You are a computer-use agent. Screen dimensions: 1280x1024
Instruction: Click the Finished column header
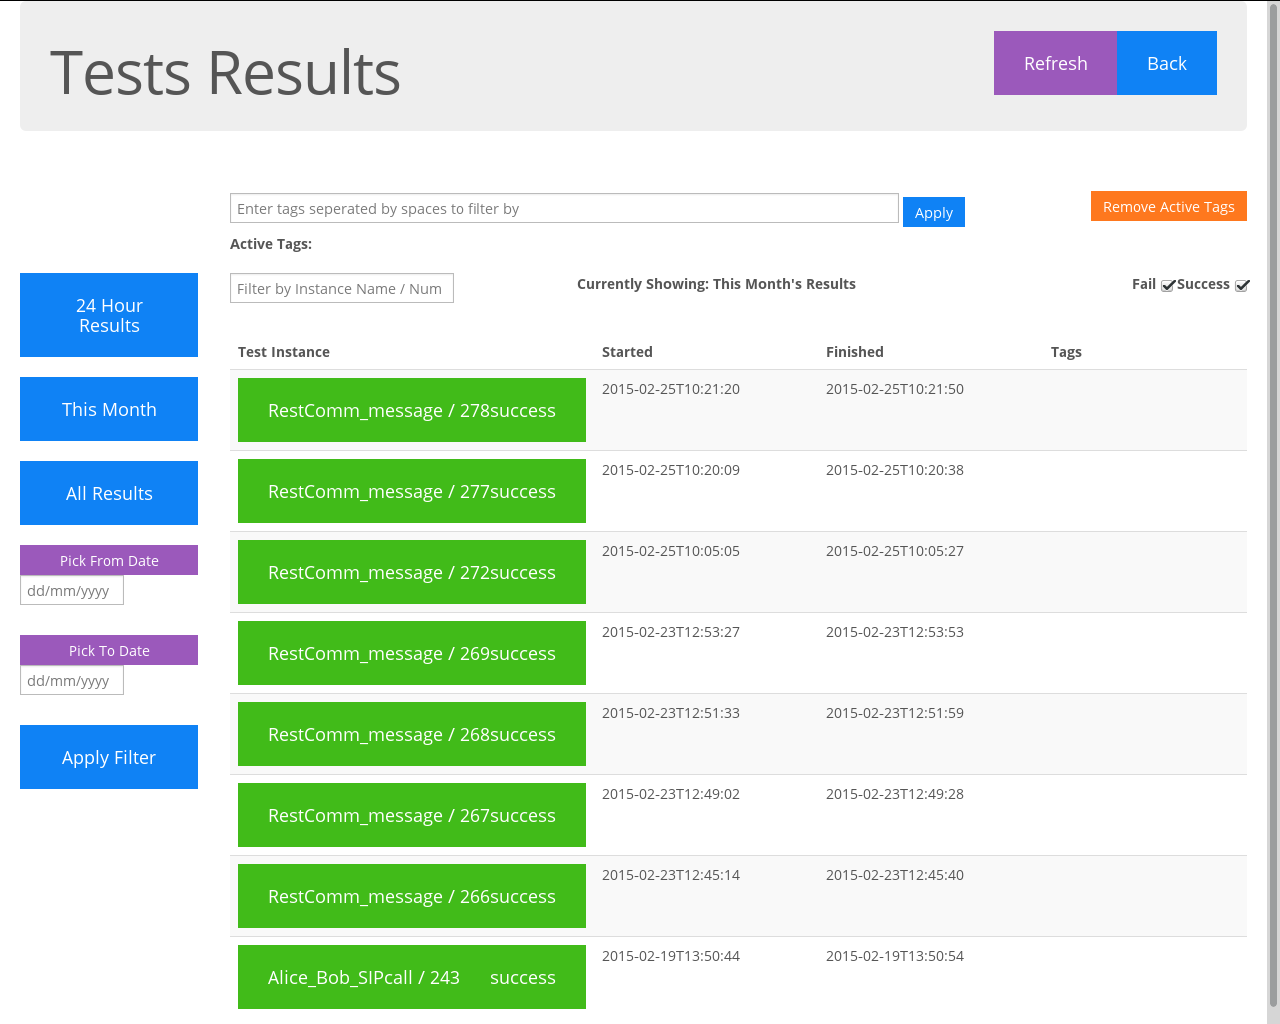(855, 352)
